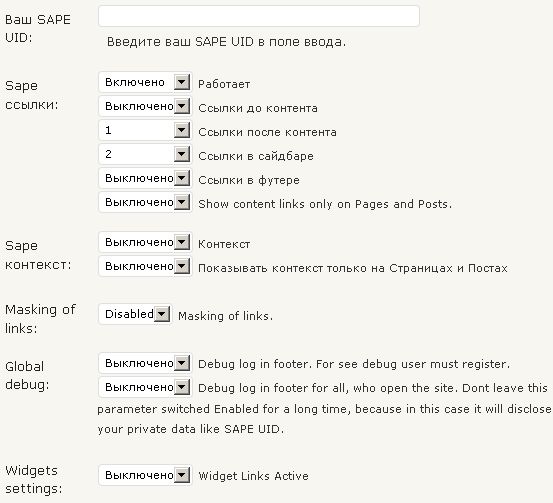Viewport: 553px width, 503px height.
Task: Click arrow button next to value 1
Action: [x=182, y=130]
